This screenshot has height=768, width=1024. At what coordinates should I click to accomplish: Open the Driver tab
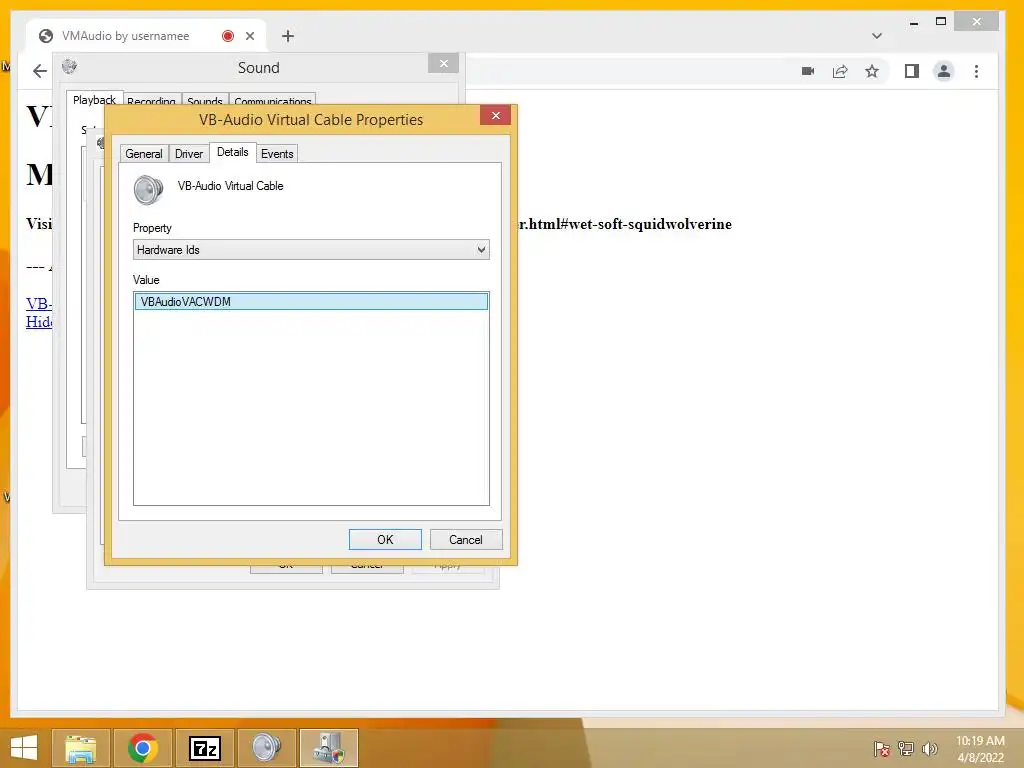tap(189, 153)
